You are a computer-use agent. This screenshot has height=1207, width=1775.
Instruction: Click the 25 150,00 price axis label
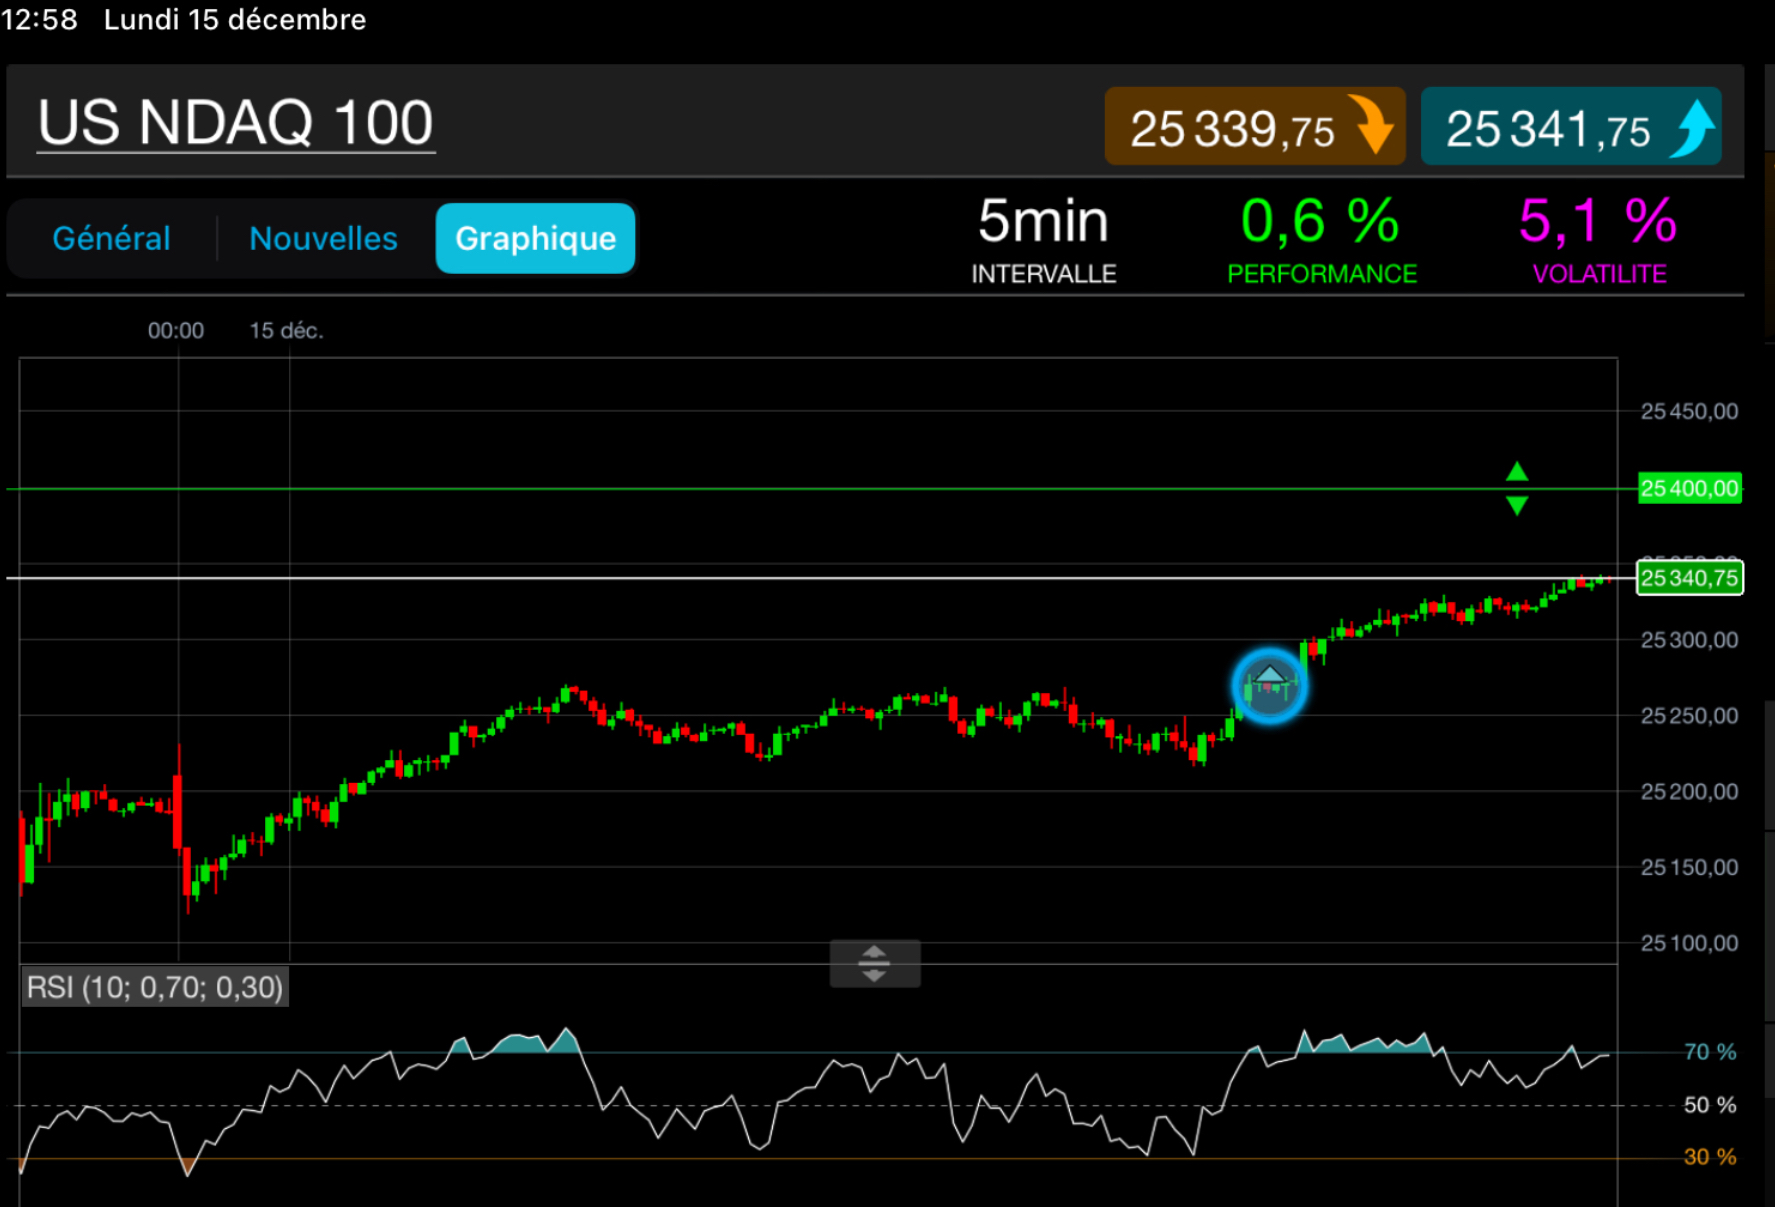click(1690, 868)
